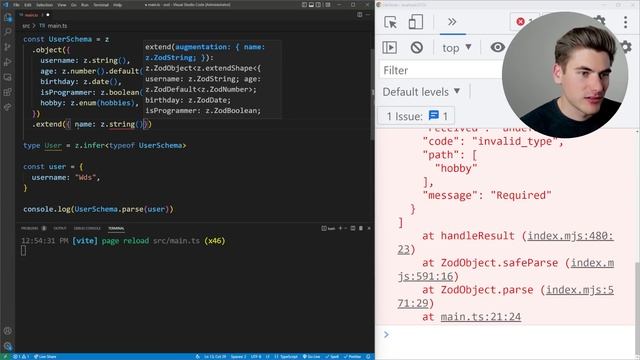Viewport: 640px width, 360px height.
Task: Open the main.ts:21:24 source link
Action: coord(481,317)
